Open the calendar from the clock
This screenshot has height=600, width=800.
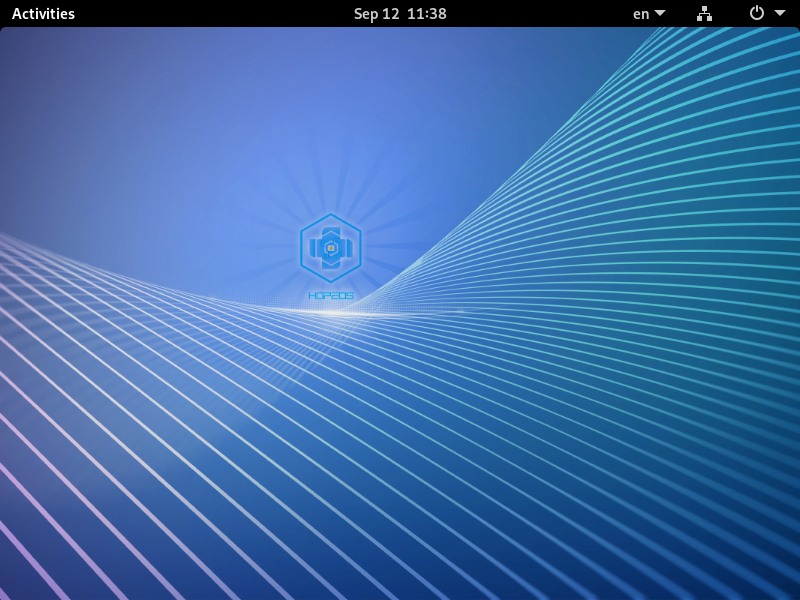[x=400, y=14]
